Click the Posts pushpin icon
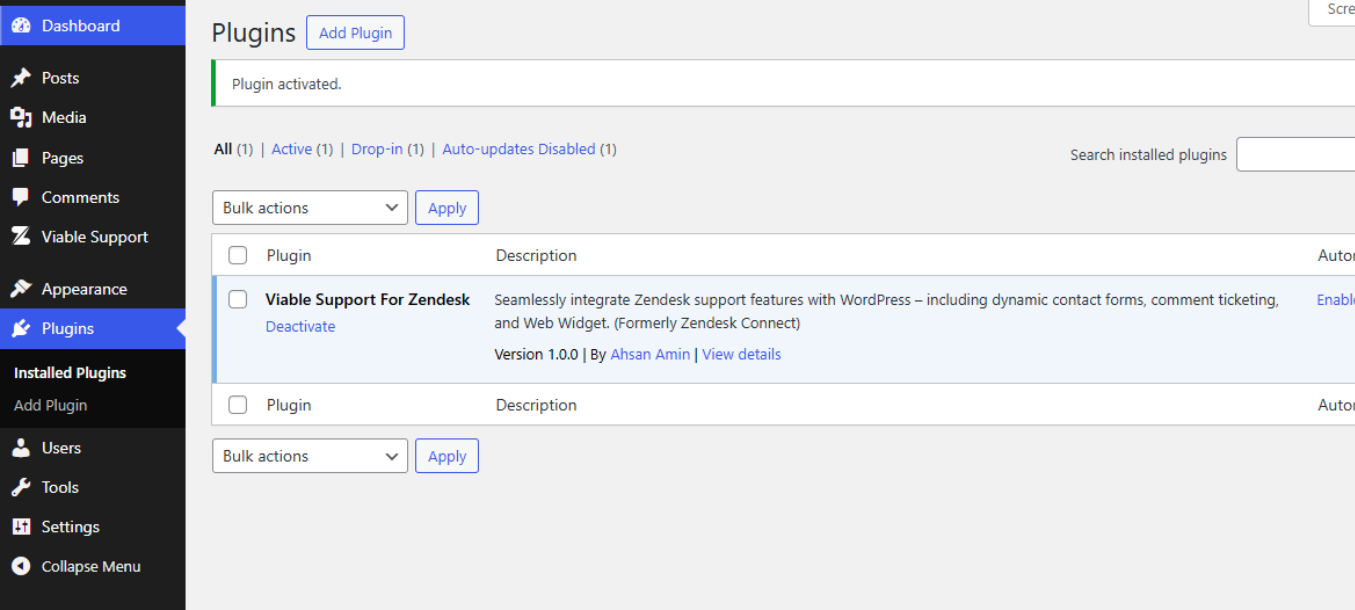The image size is (1355, 610). (x=21, y=78)
